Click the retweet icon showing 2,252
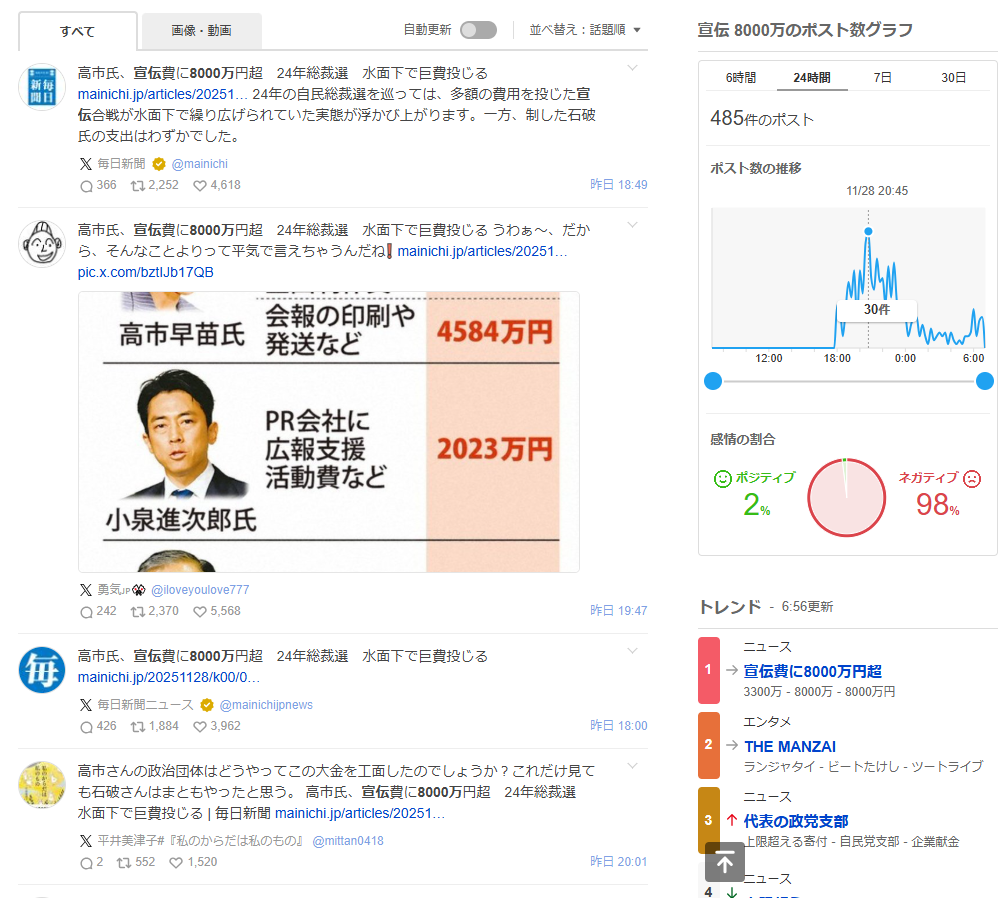This screenshot has height=898, width=1005. [139, 185]
